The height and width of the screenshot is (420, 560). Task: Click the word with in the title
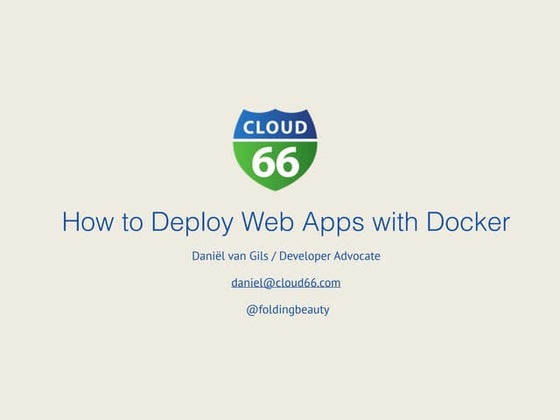click(x=395, y=221)
